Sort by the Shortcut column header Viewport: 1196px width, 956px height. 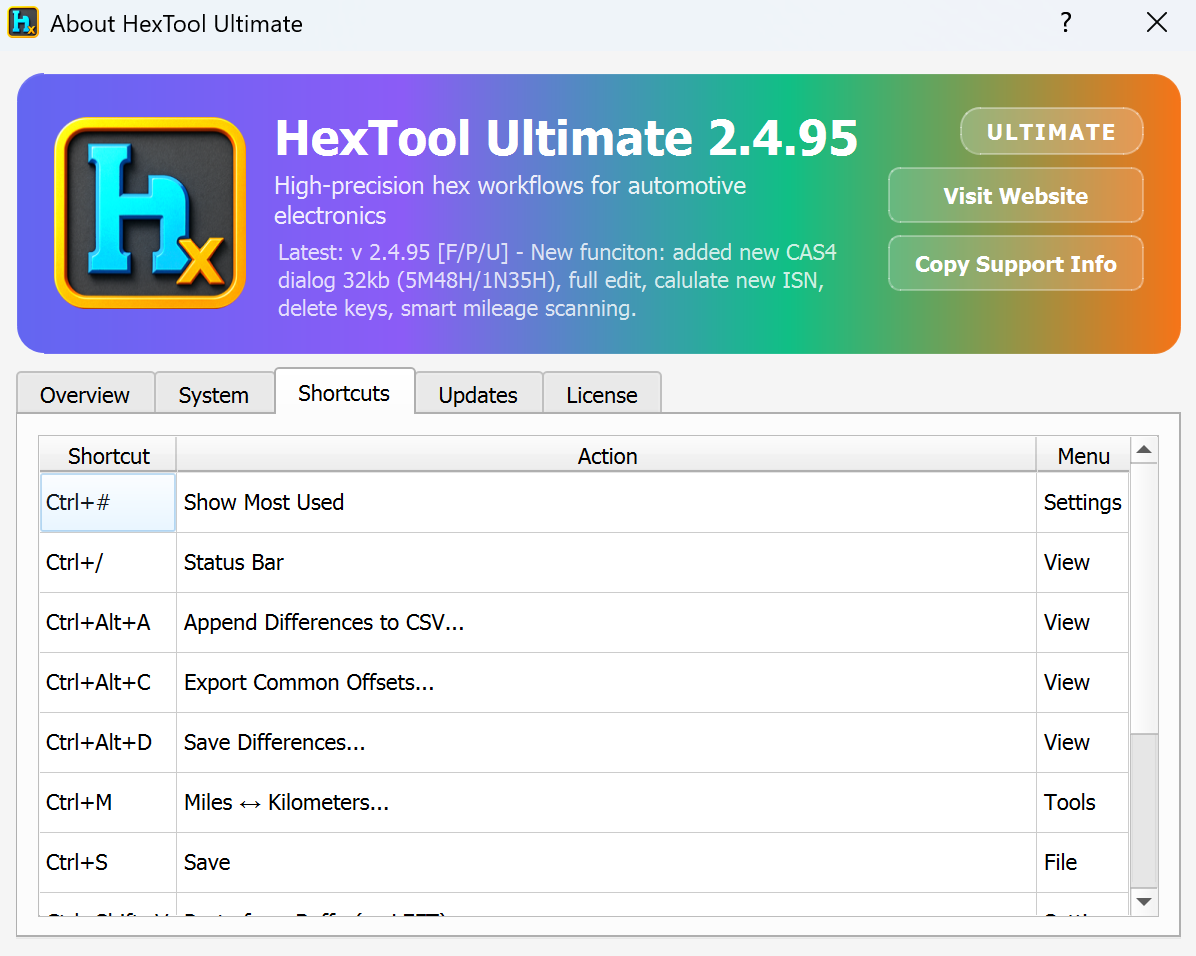tap(108, 455)
